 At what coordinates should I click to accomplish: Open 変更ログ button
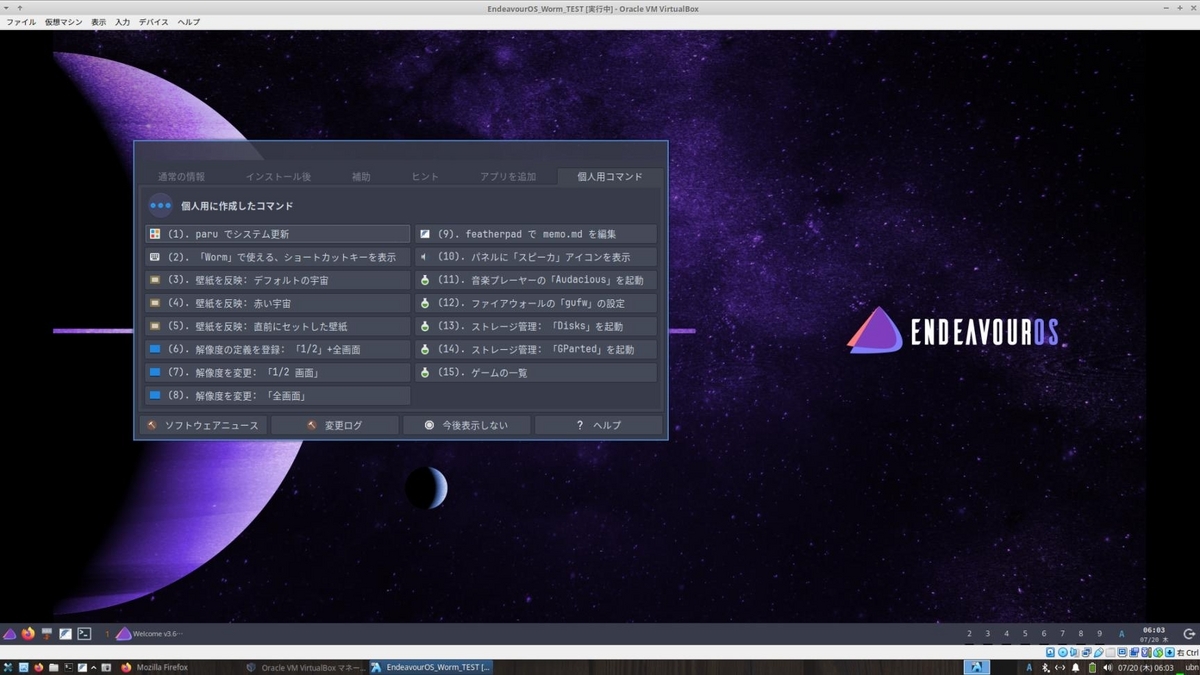[335, 425]
